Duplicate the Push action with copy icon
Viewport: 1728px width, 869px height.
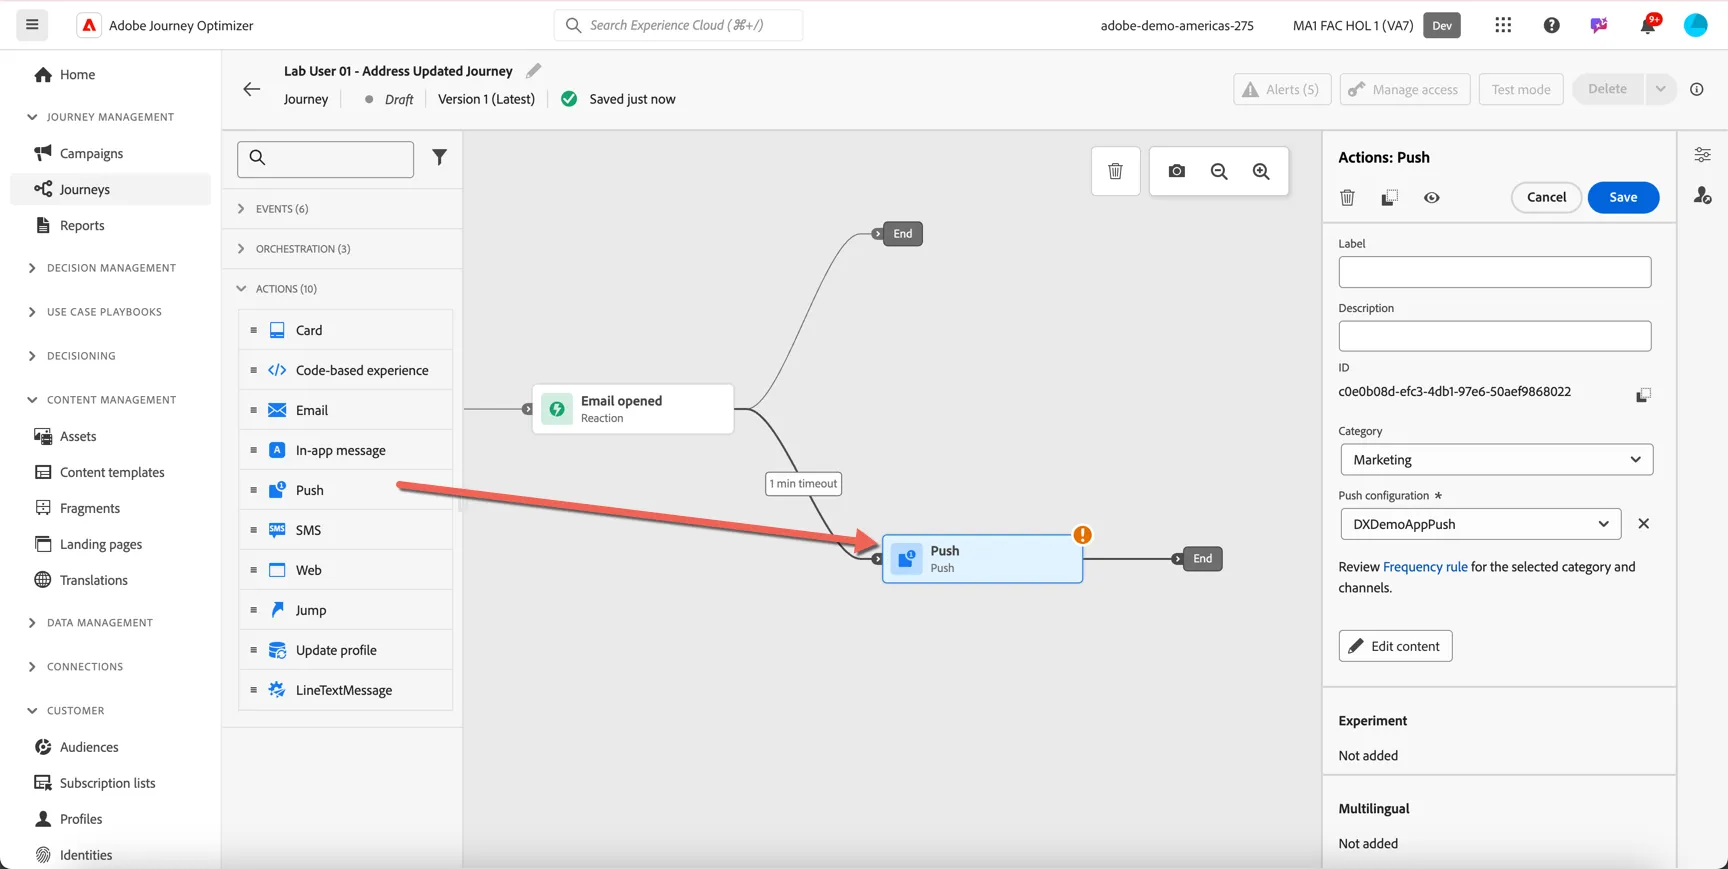point(1389,198)
